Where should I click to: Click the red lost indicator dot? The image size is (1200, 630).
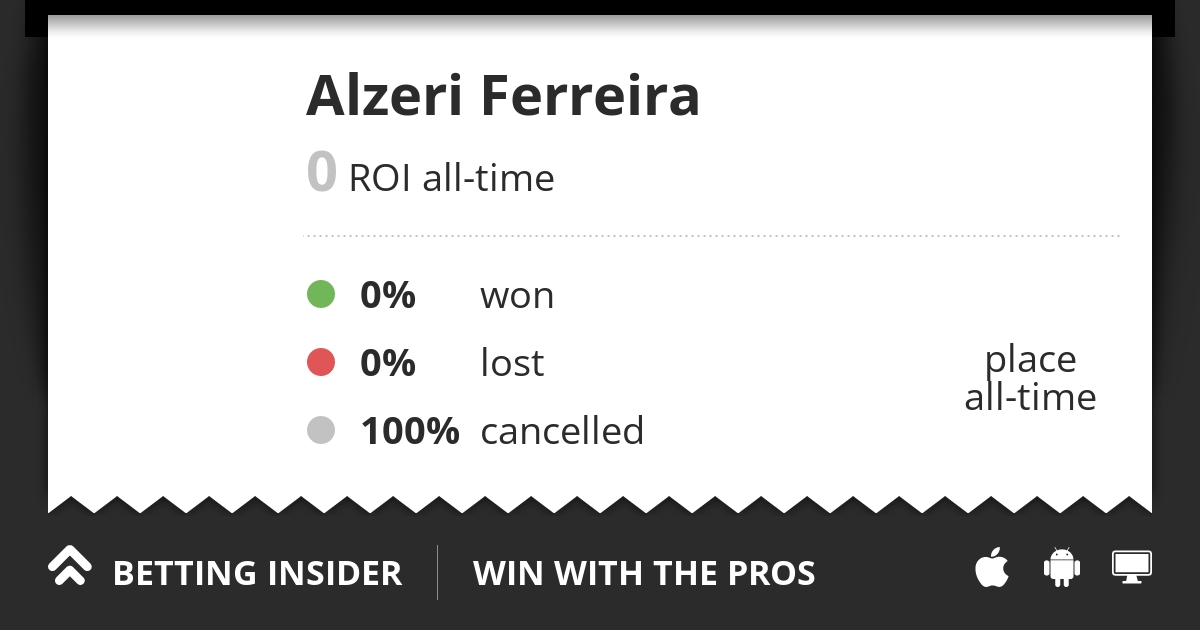[320, 362]
